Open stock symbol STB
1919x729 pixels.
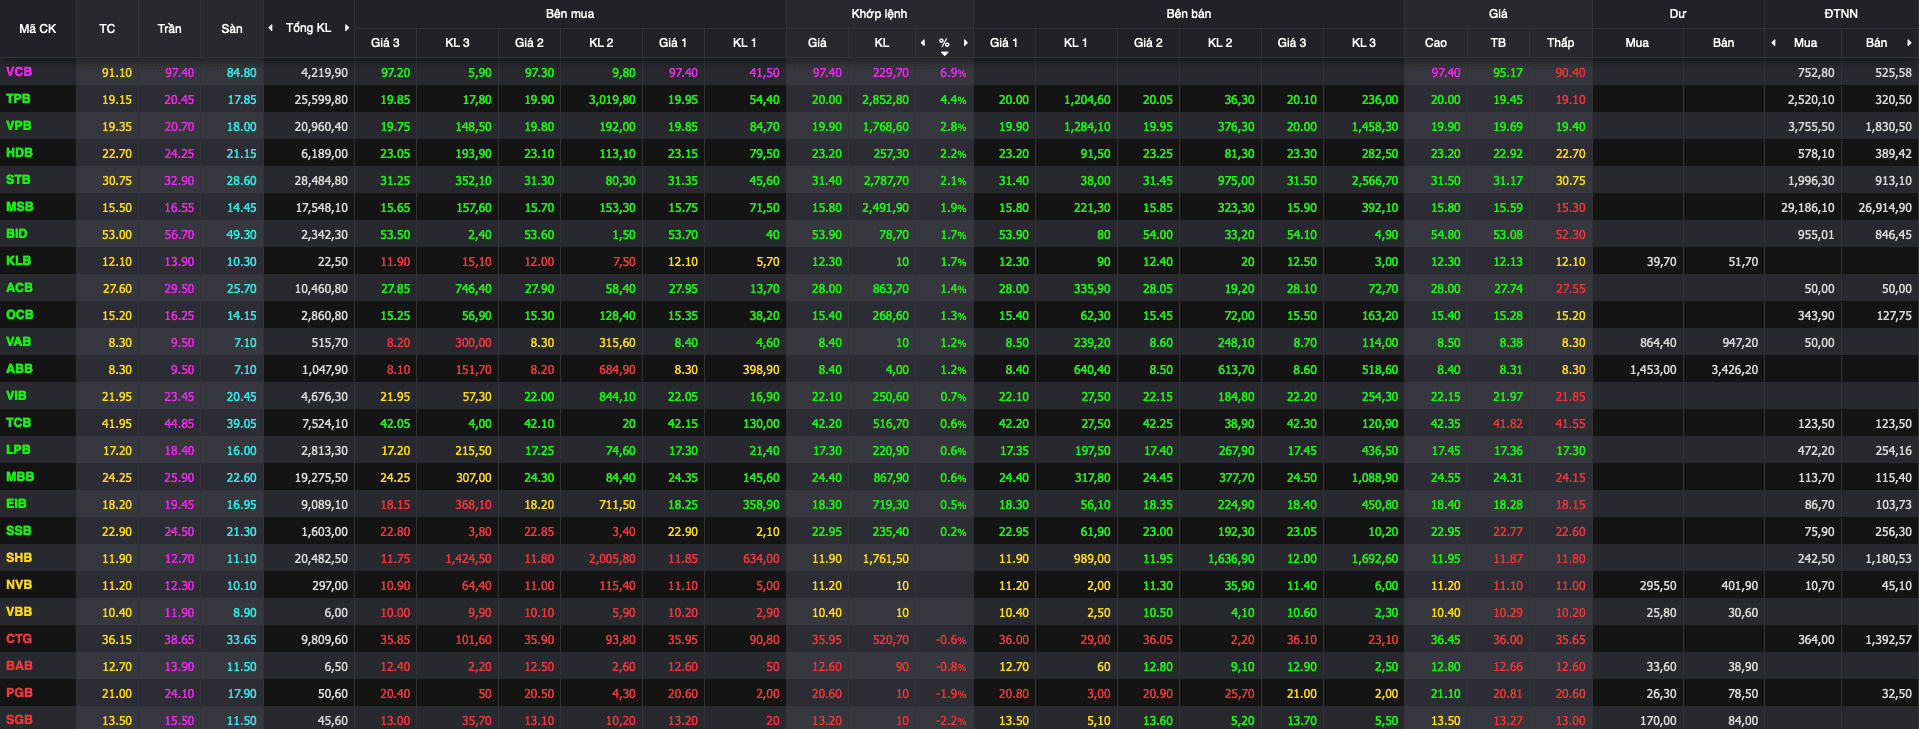18,180
